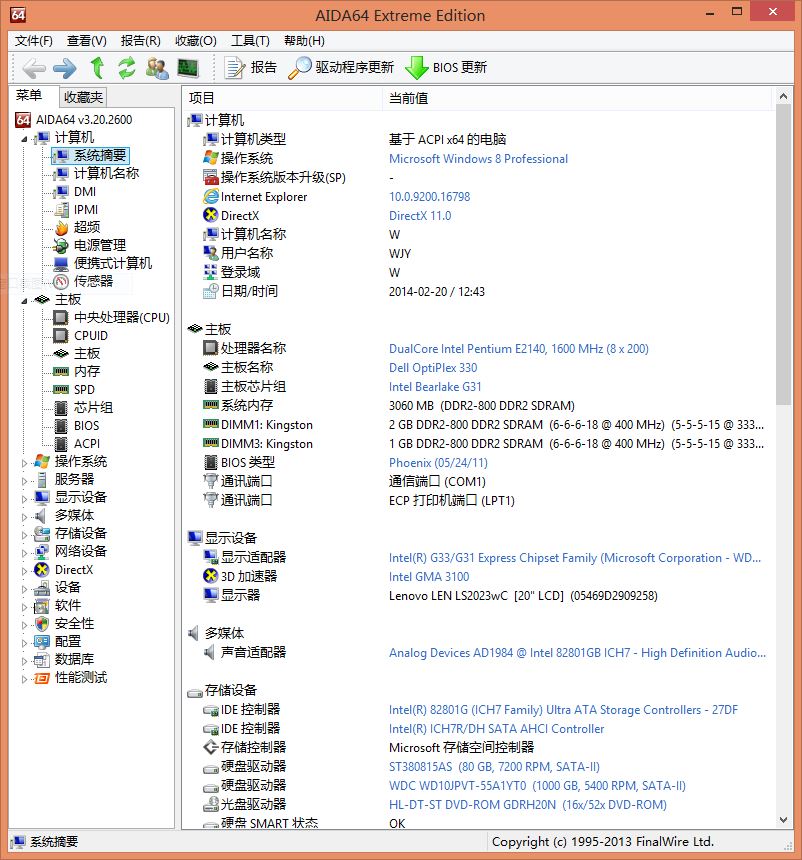Image resolution: width=802 pixels, height=860 pixels.
Task: Click the vertical scrollbar thumb
Action: coord(783,254)
